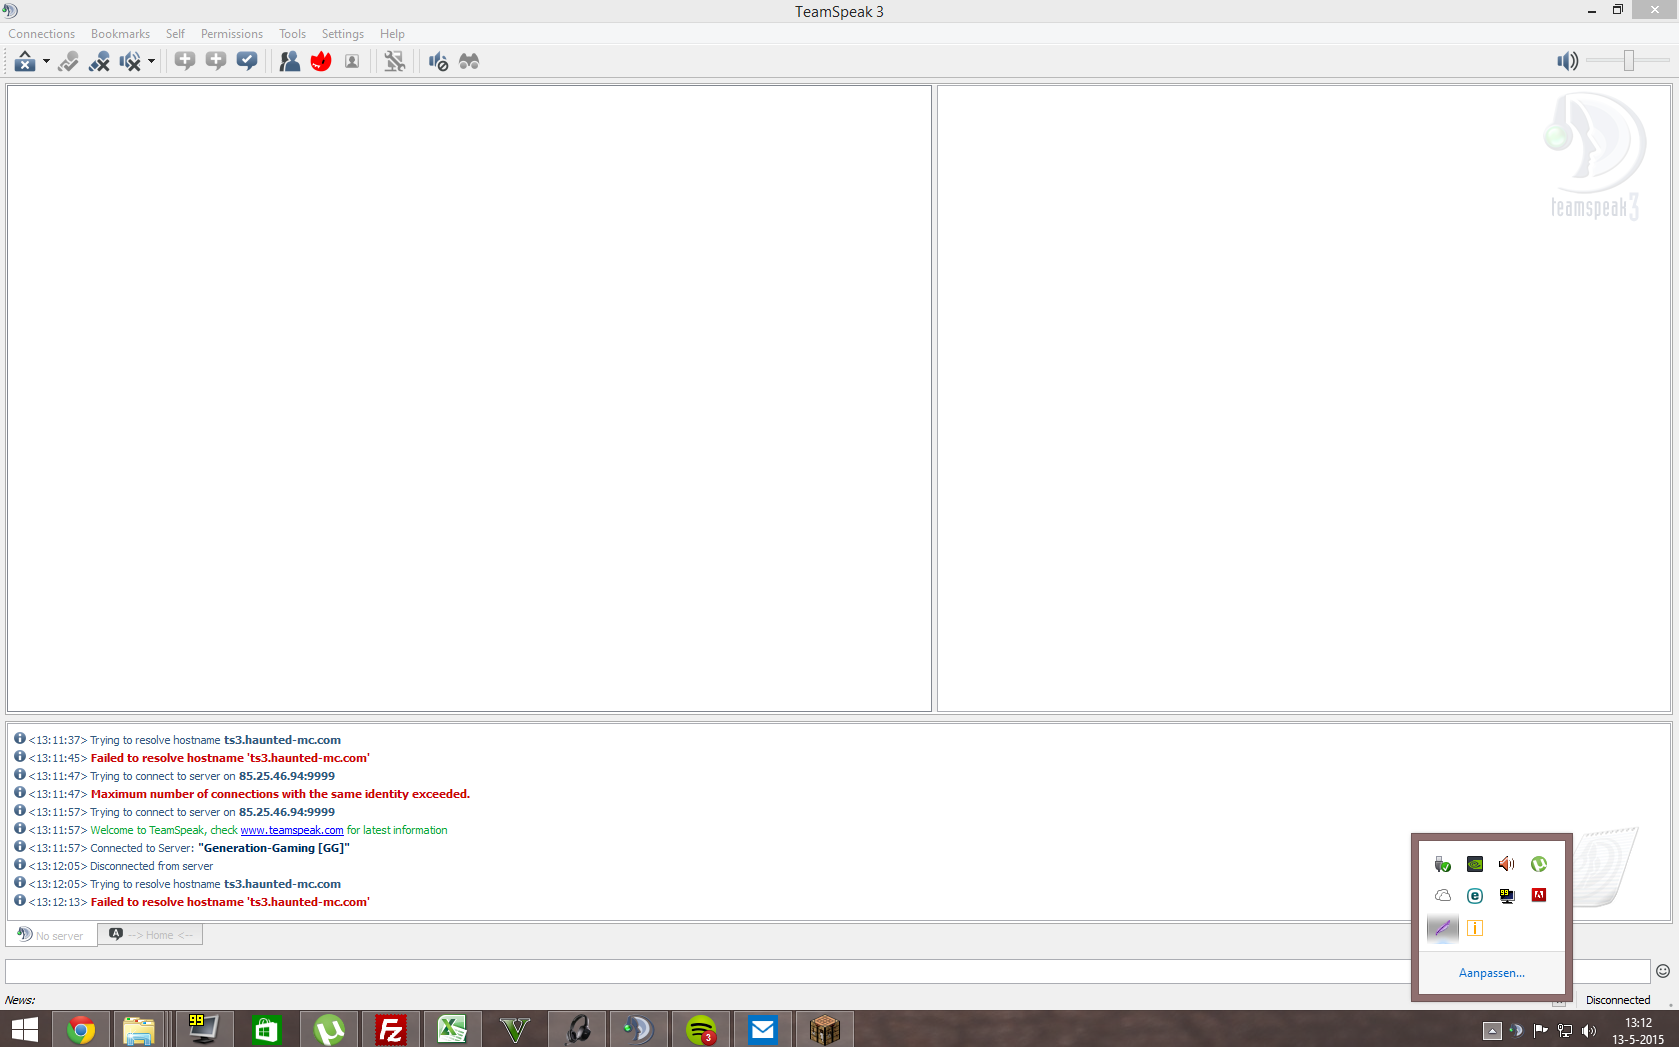Click the first gray plus speech-bubble icon
1679x1047 pixels.
pos(185,62)
